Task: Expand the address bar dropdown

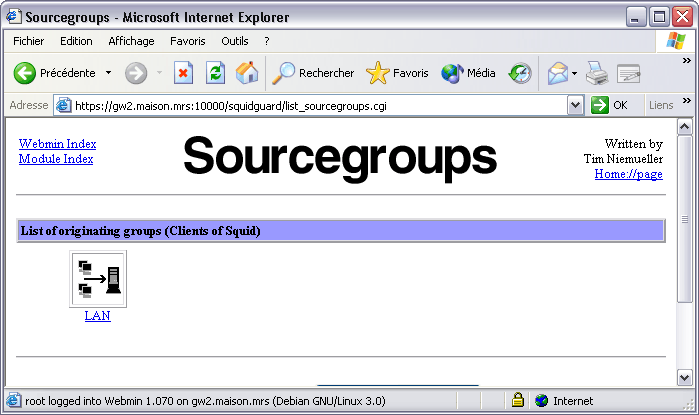Action: tap(576, 106)
